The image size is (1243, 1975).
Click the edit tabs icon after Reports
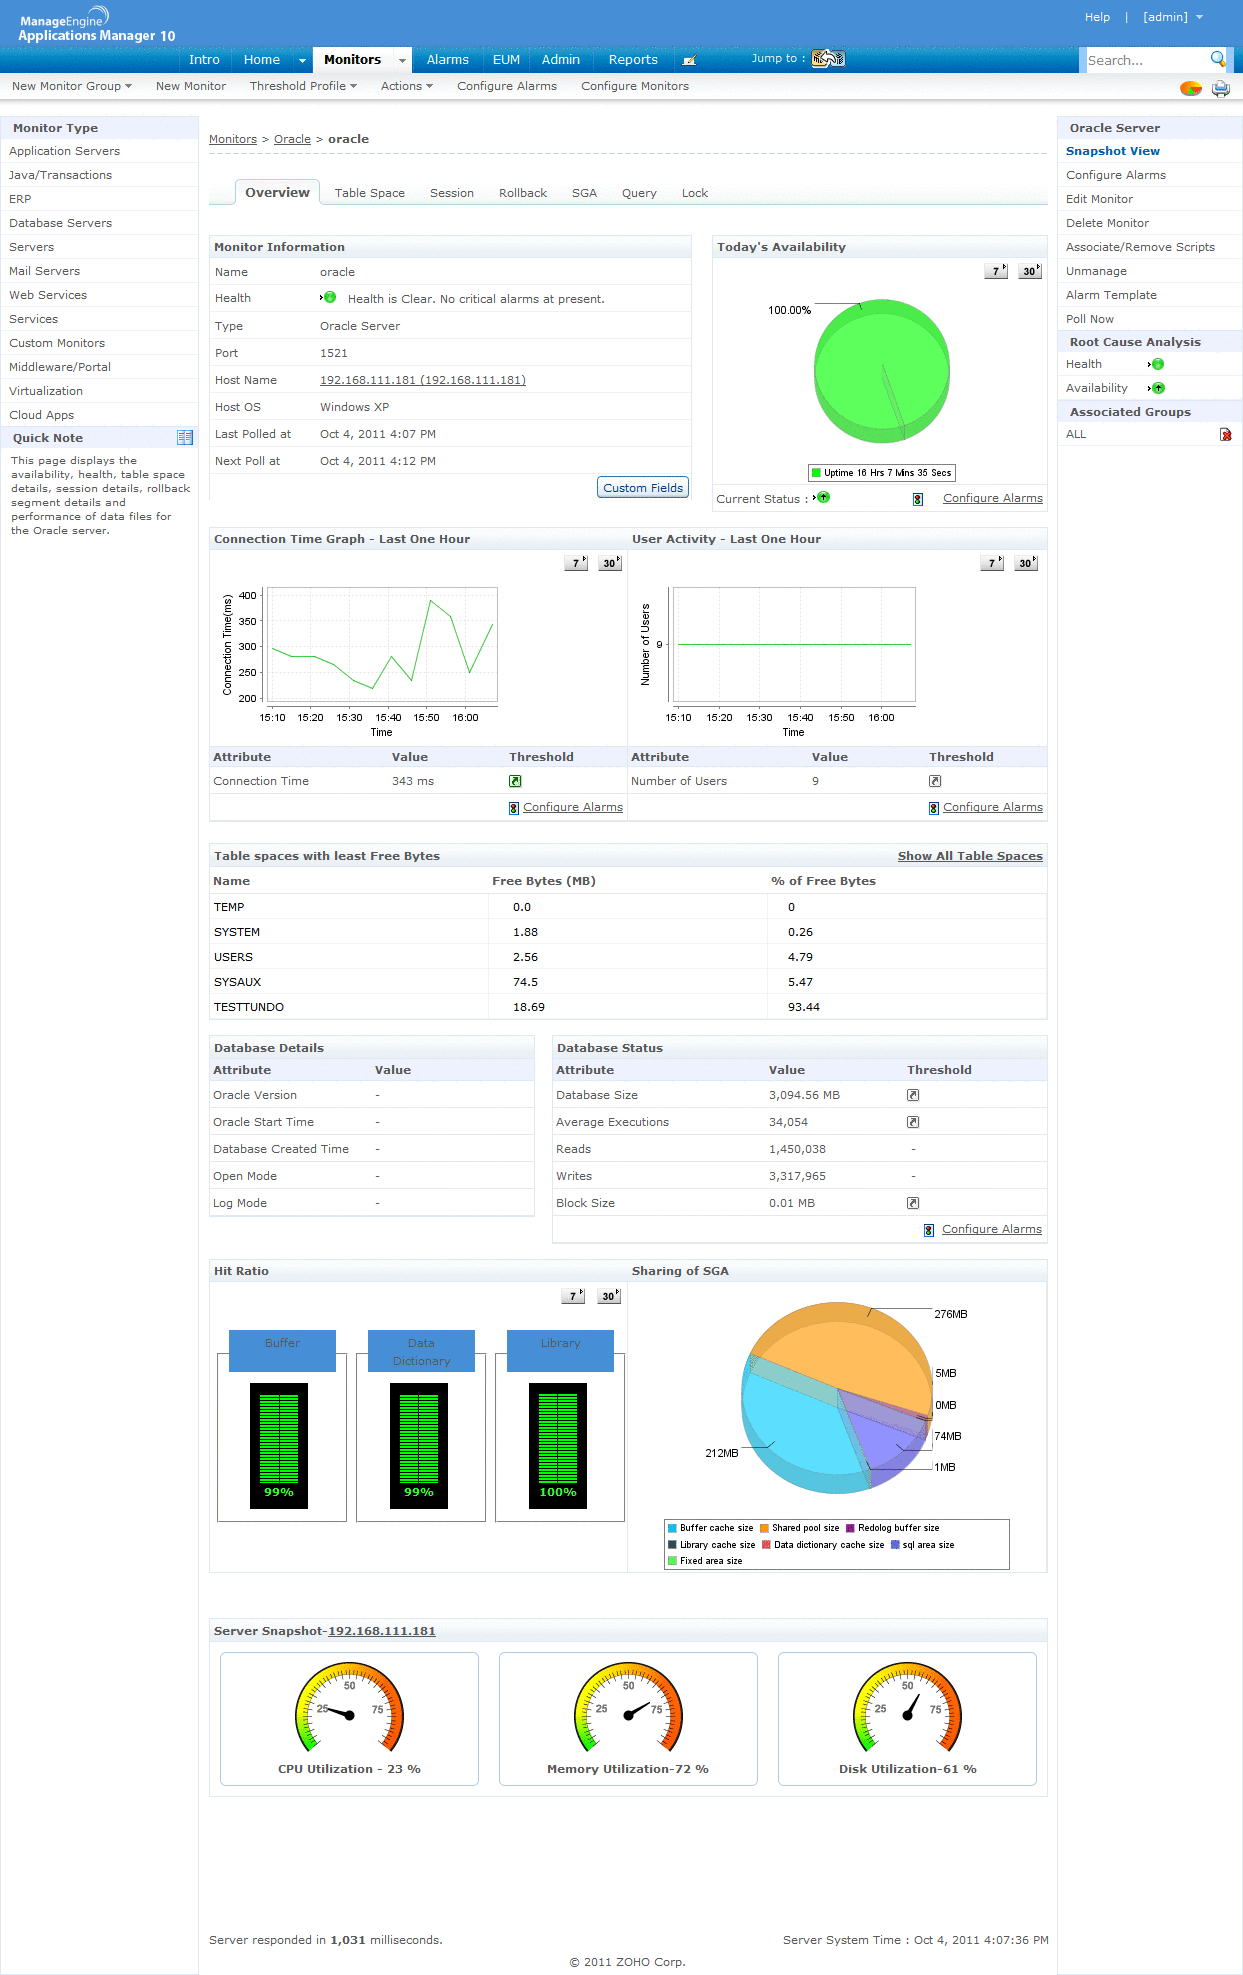[688, 61]
